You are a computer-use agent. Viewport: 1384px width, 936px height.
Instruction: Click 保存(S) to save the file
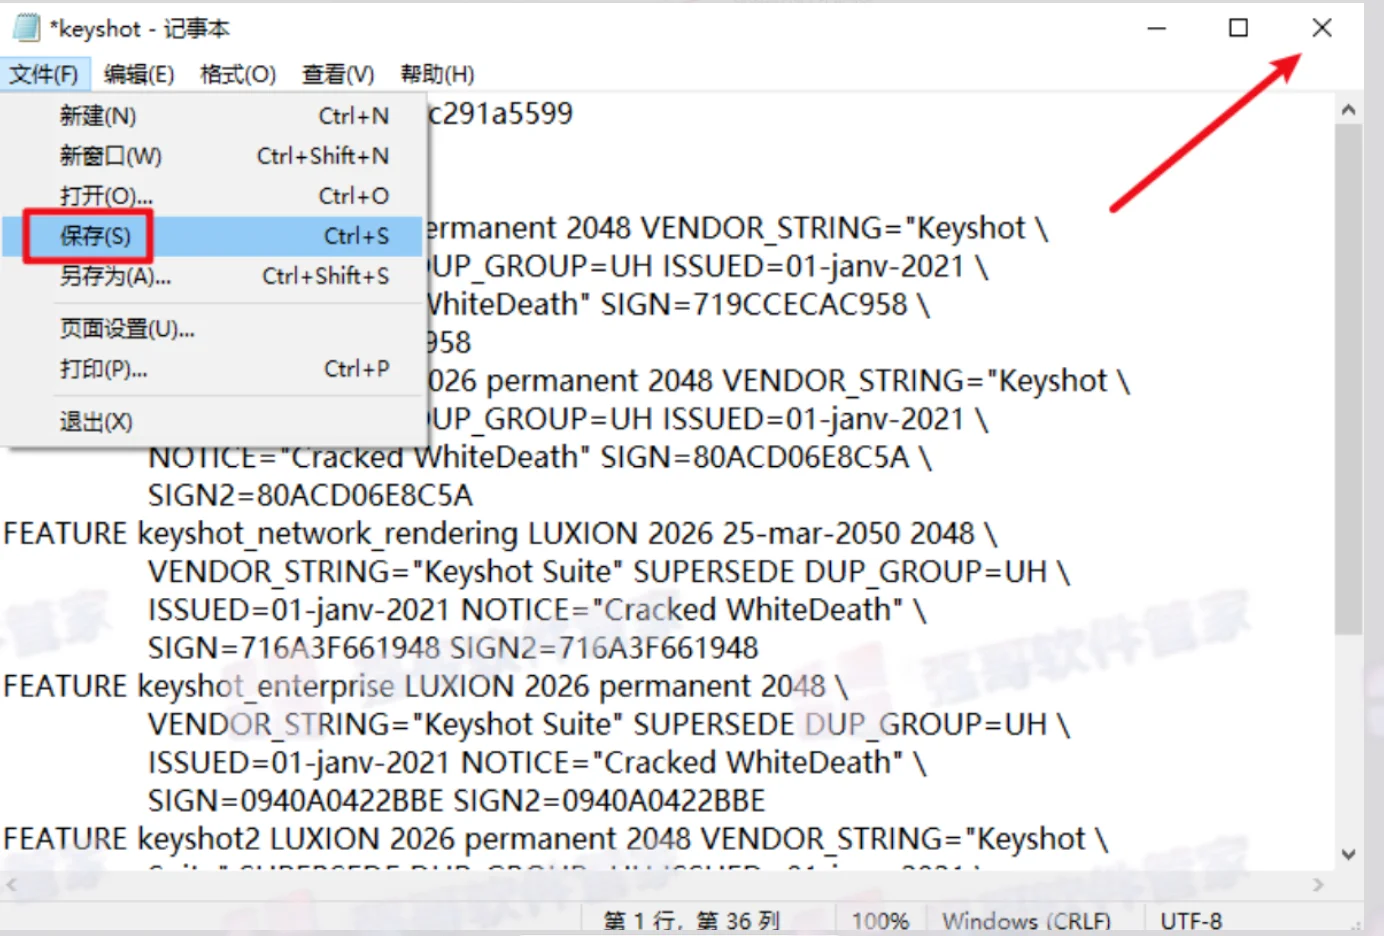click(x=212, y=236)
